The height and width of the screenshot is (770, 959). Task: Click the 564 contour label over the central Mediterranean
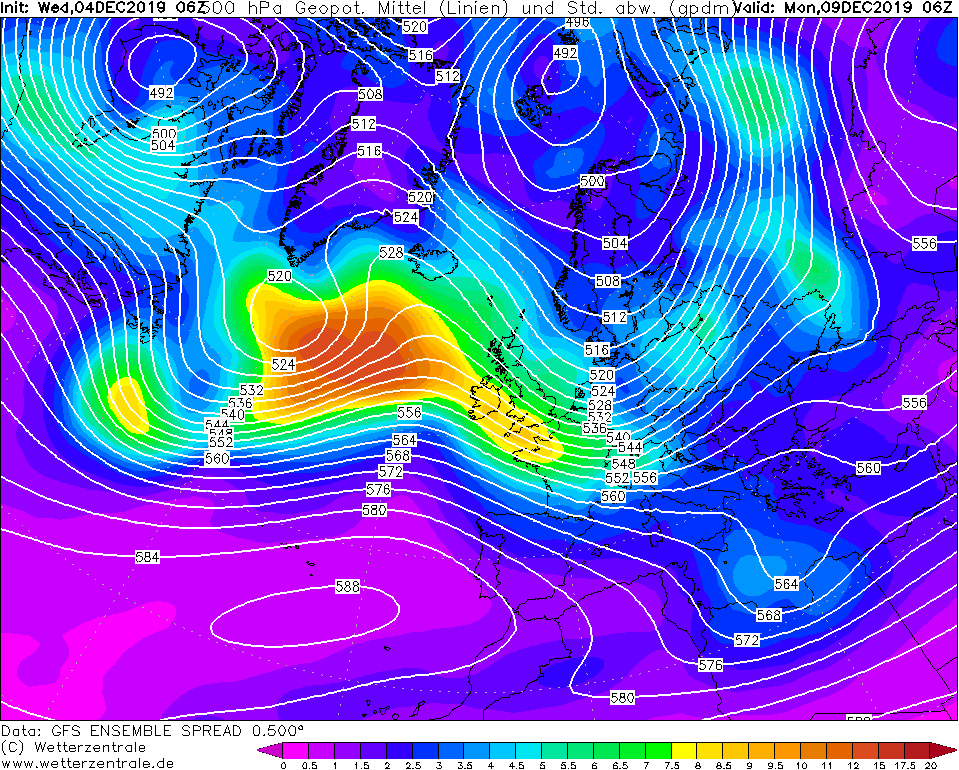coord(787,584)
